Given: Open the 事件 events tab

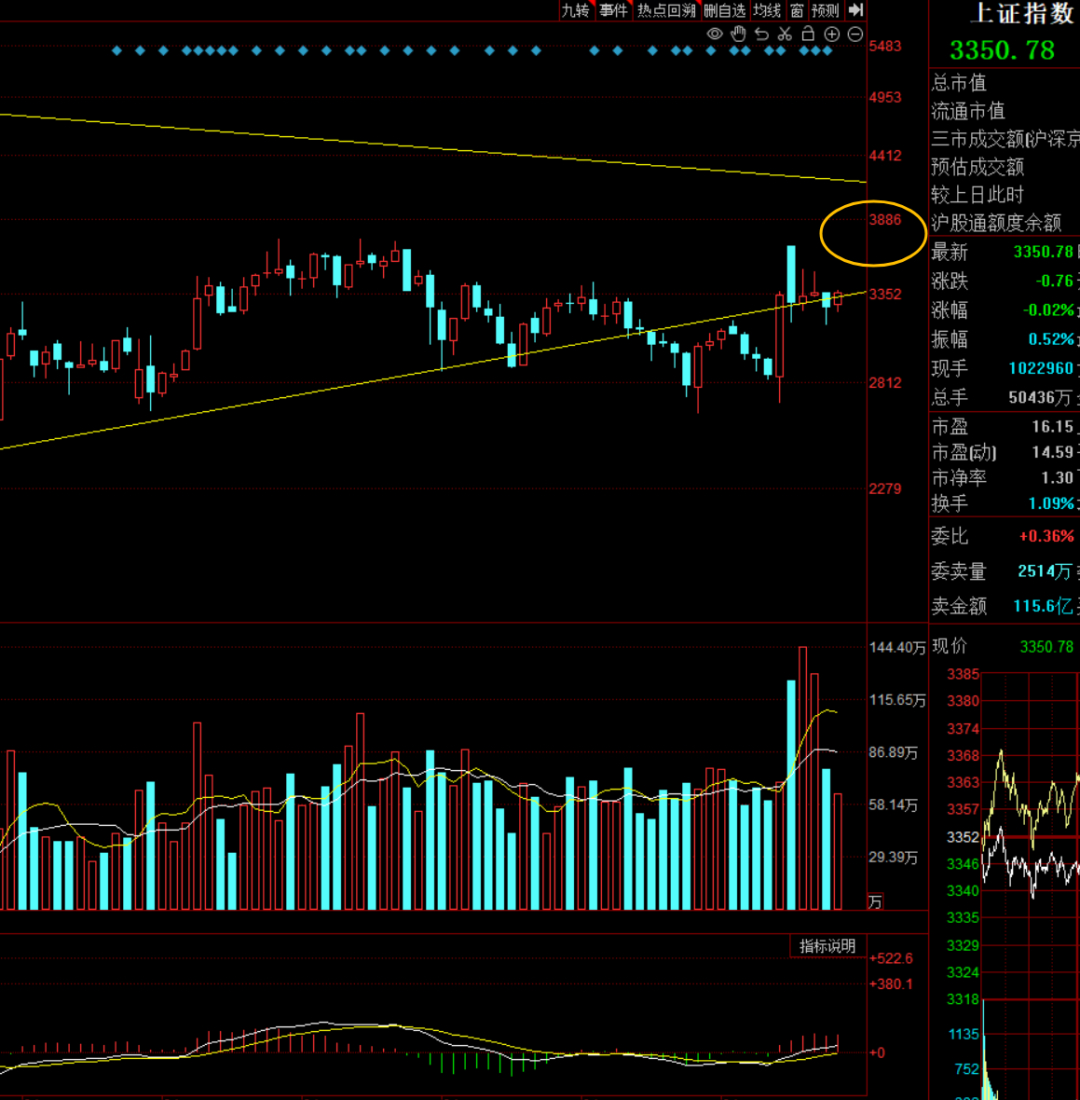Looking at the screenshot, I should [x=613, y=10].
